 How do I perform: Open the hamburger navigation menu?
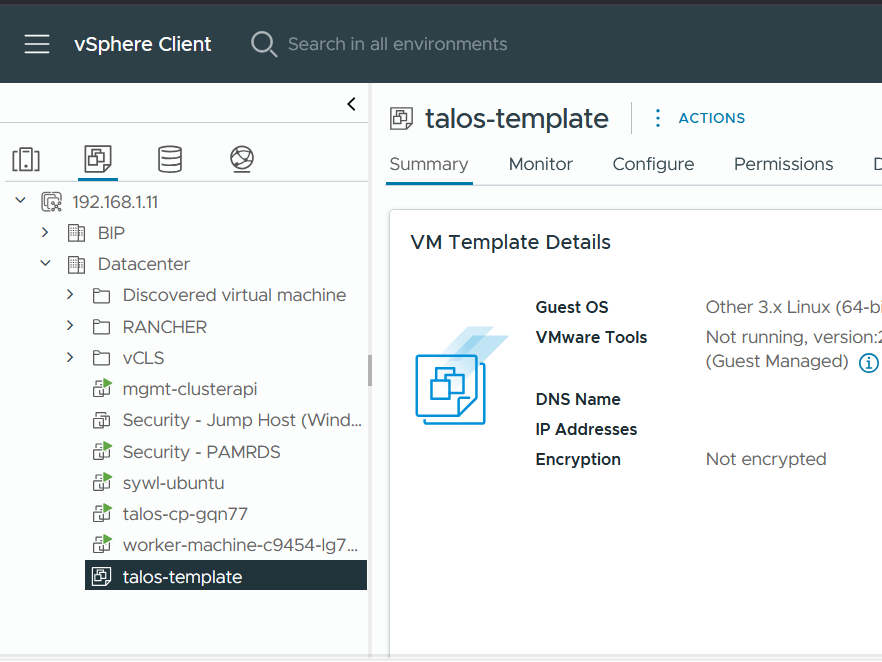[37, 44]
